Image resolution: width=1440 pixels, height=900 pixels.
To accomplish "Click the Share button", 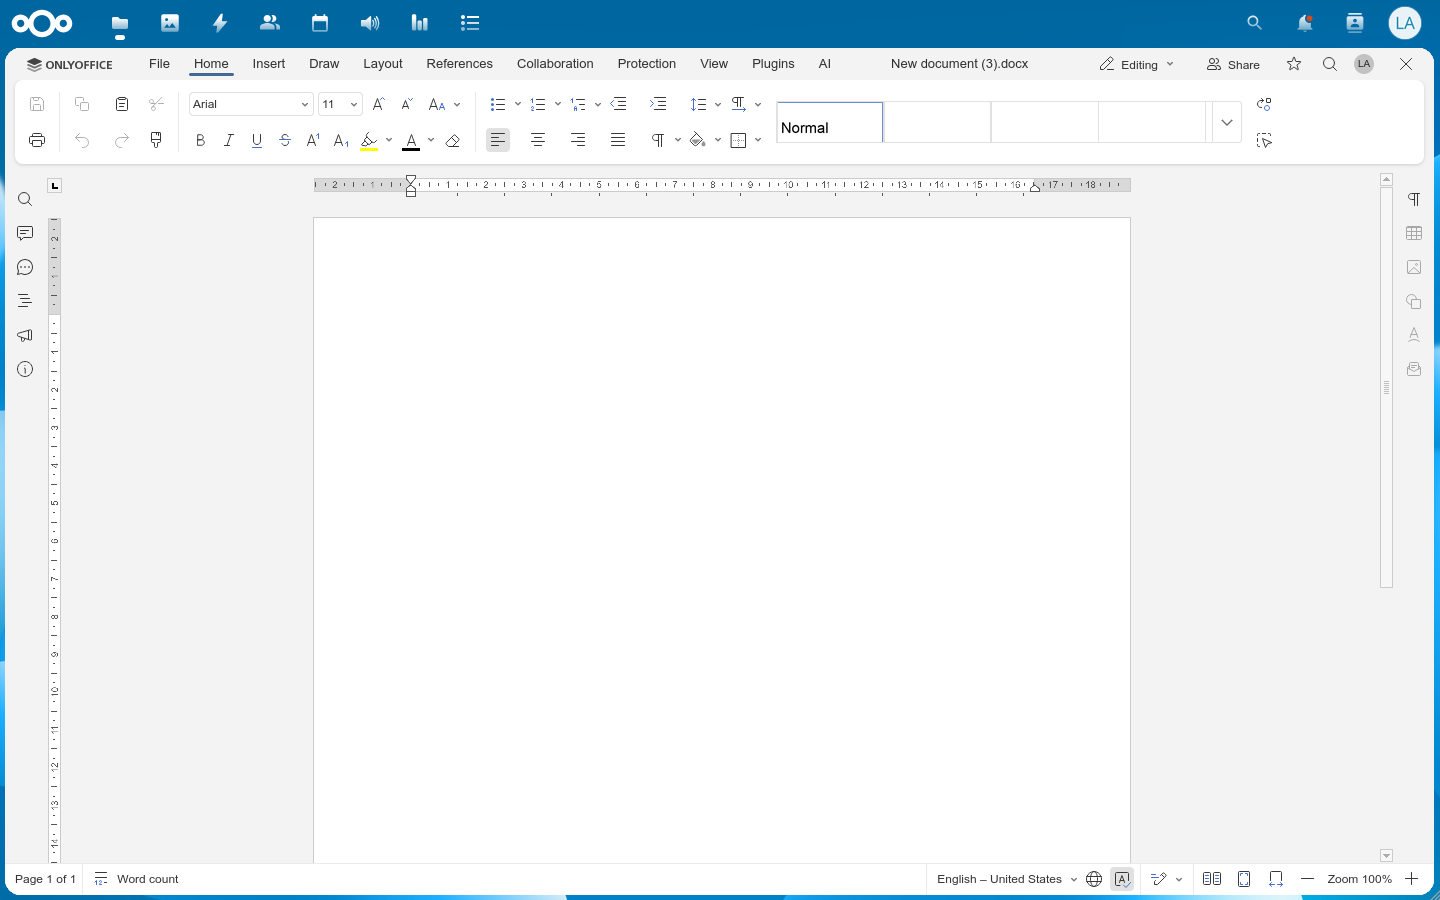I will tap(1233, 64).
